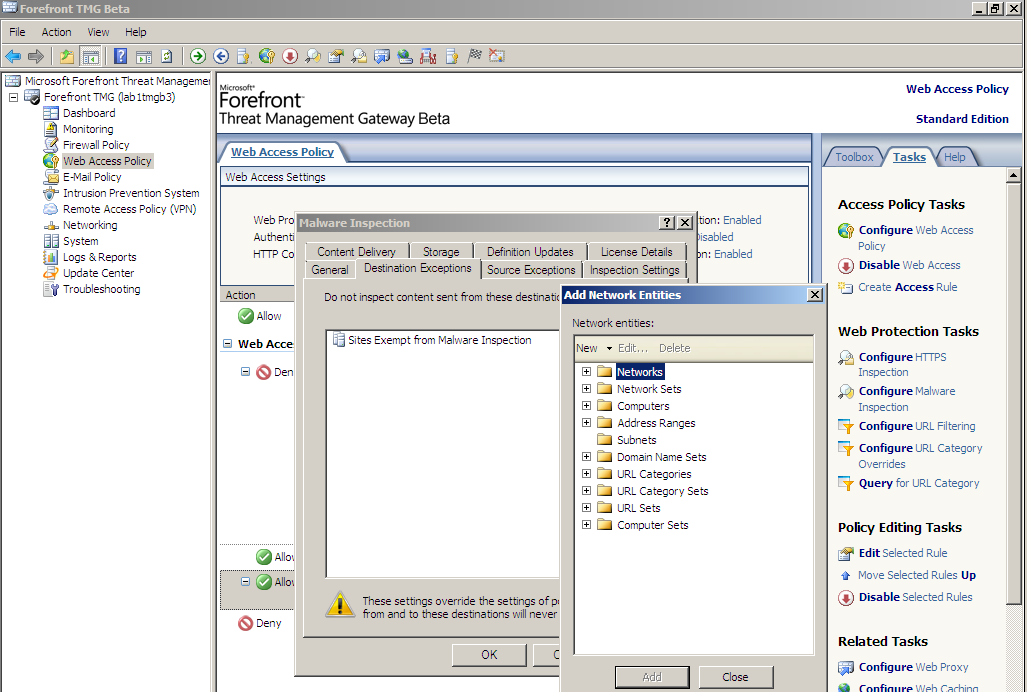Click the Configure HTTPS Inspection task icon
This screenshot has height=692, width=1027.
[x=846, y=357]
